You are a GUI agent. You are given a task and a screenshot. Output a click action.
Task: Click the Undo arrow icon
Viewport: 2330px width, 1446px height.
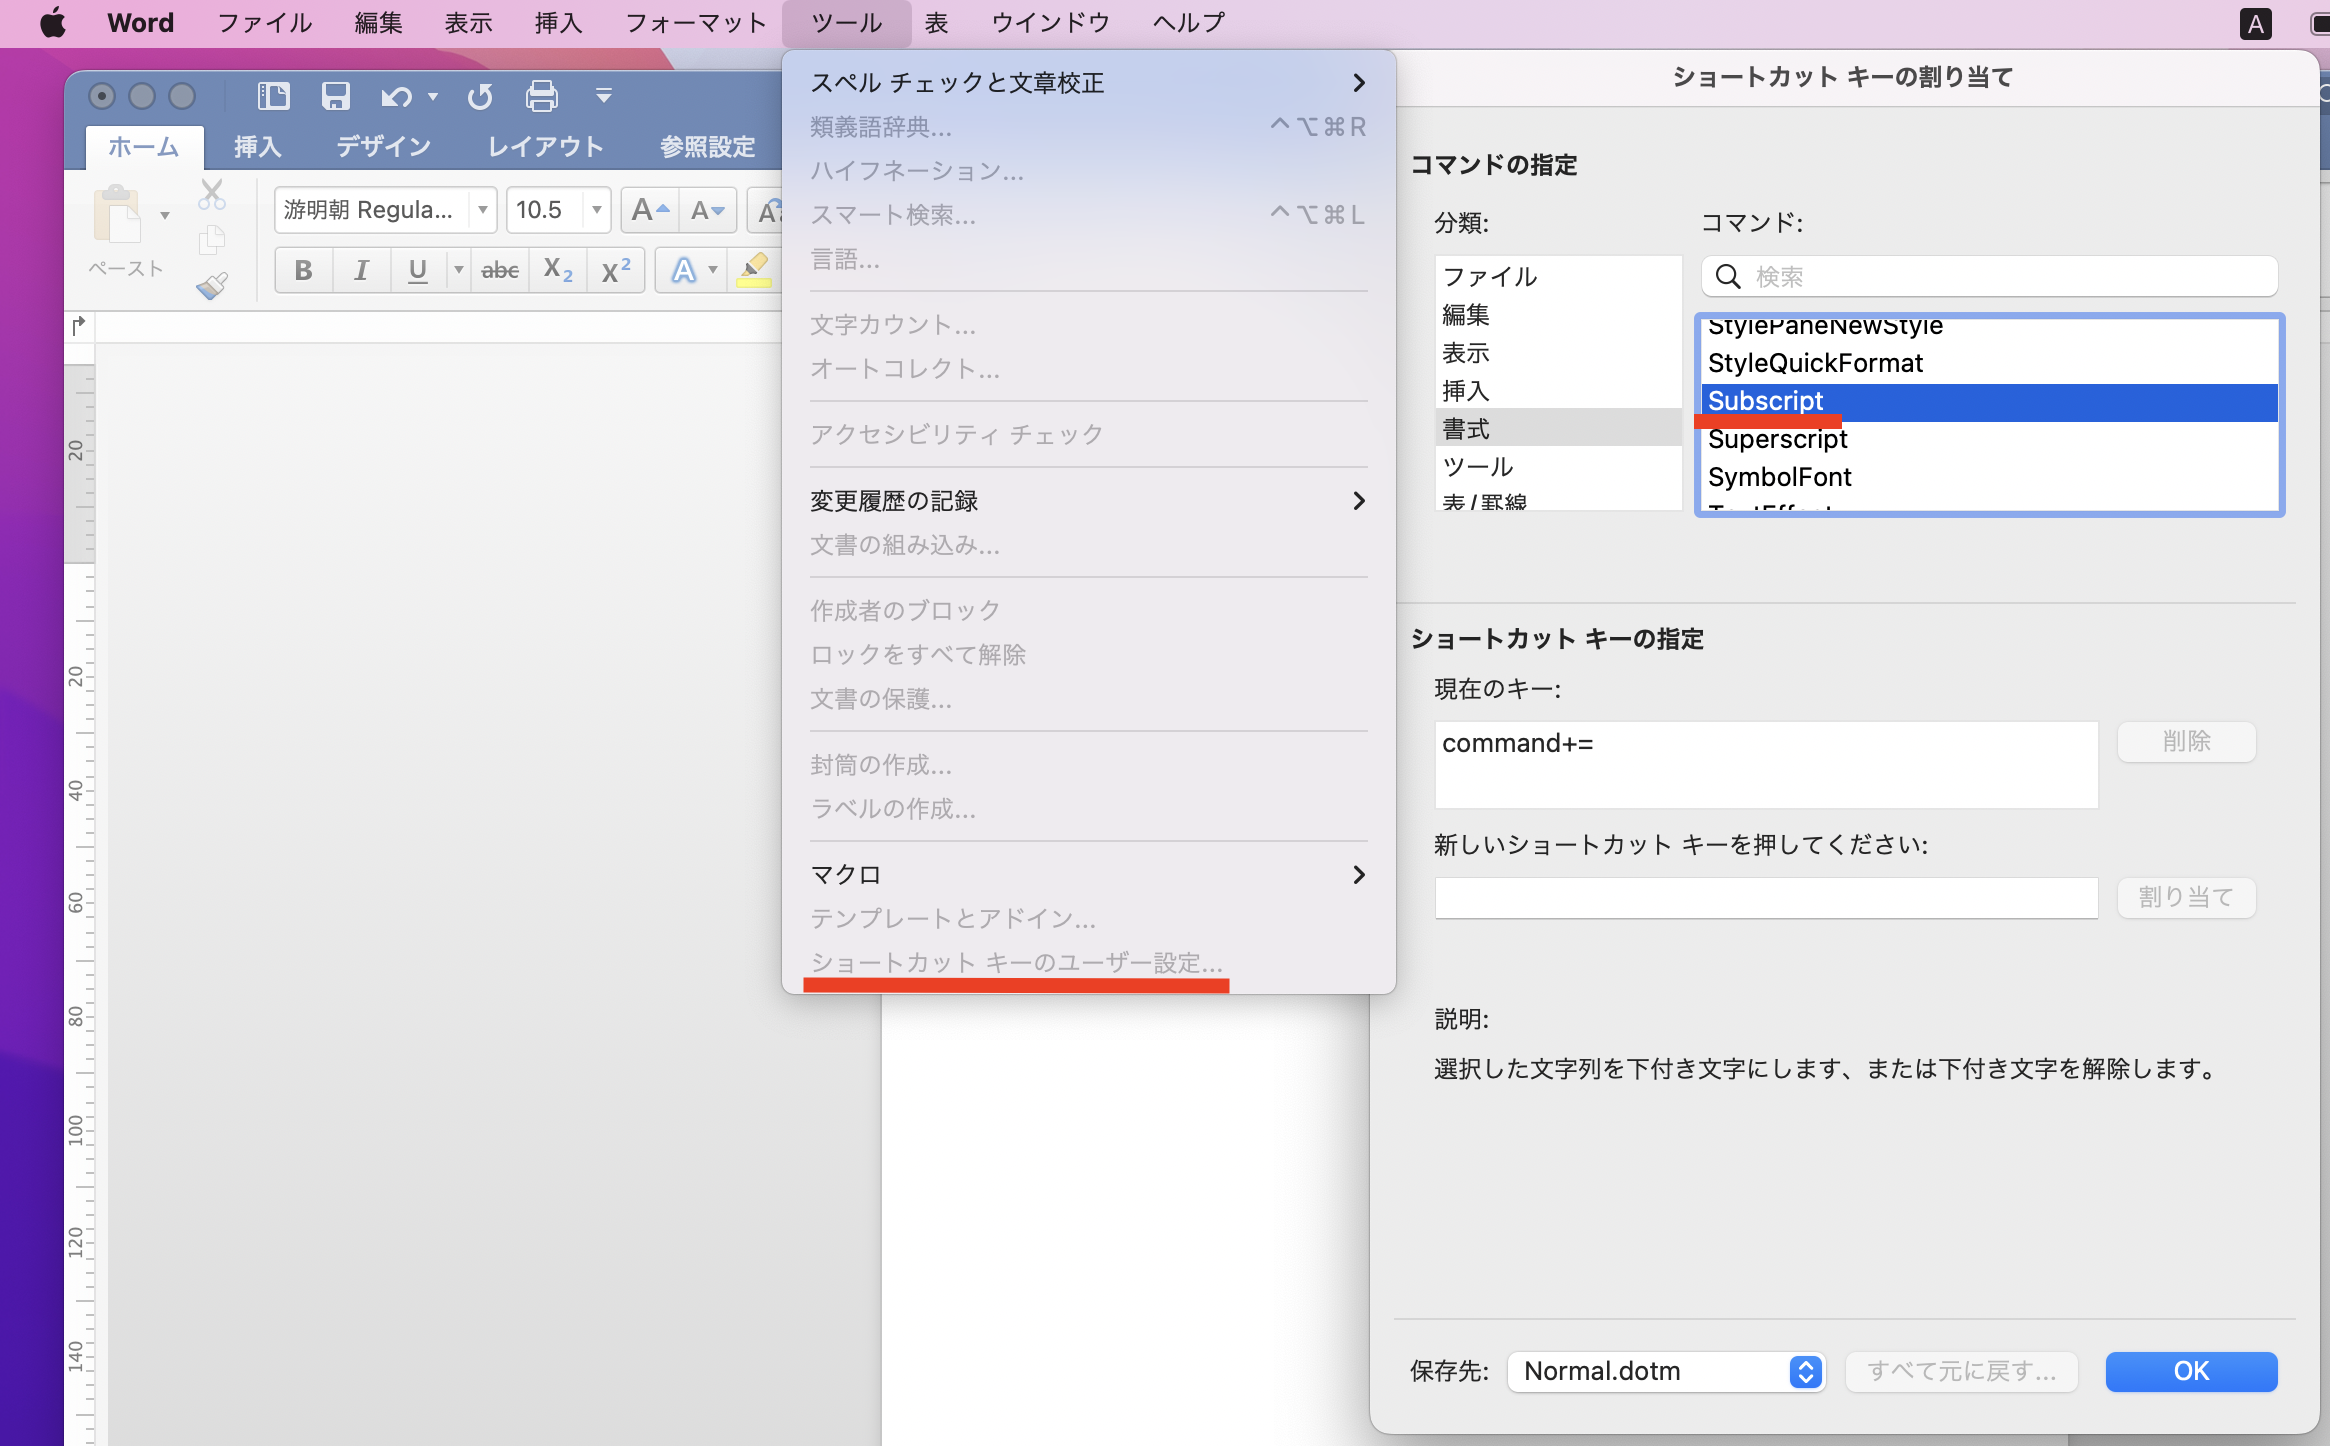pos(396,97)
